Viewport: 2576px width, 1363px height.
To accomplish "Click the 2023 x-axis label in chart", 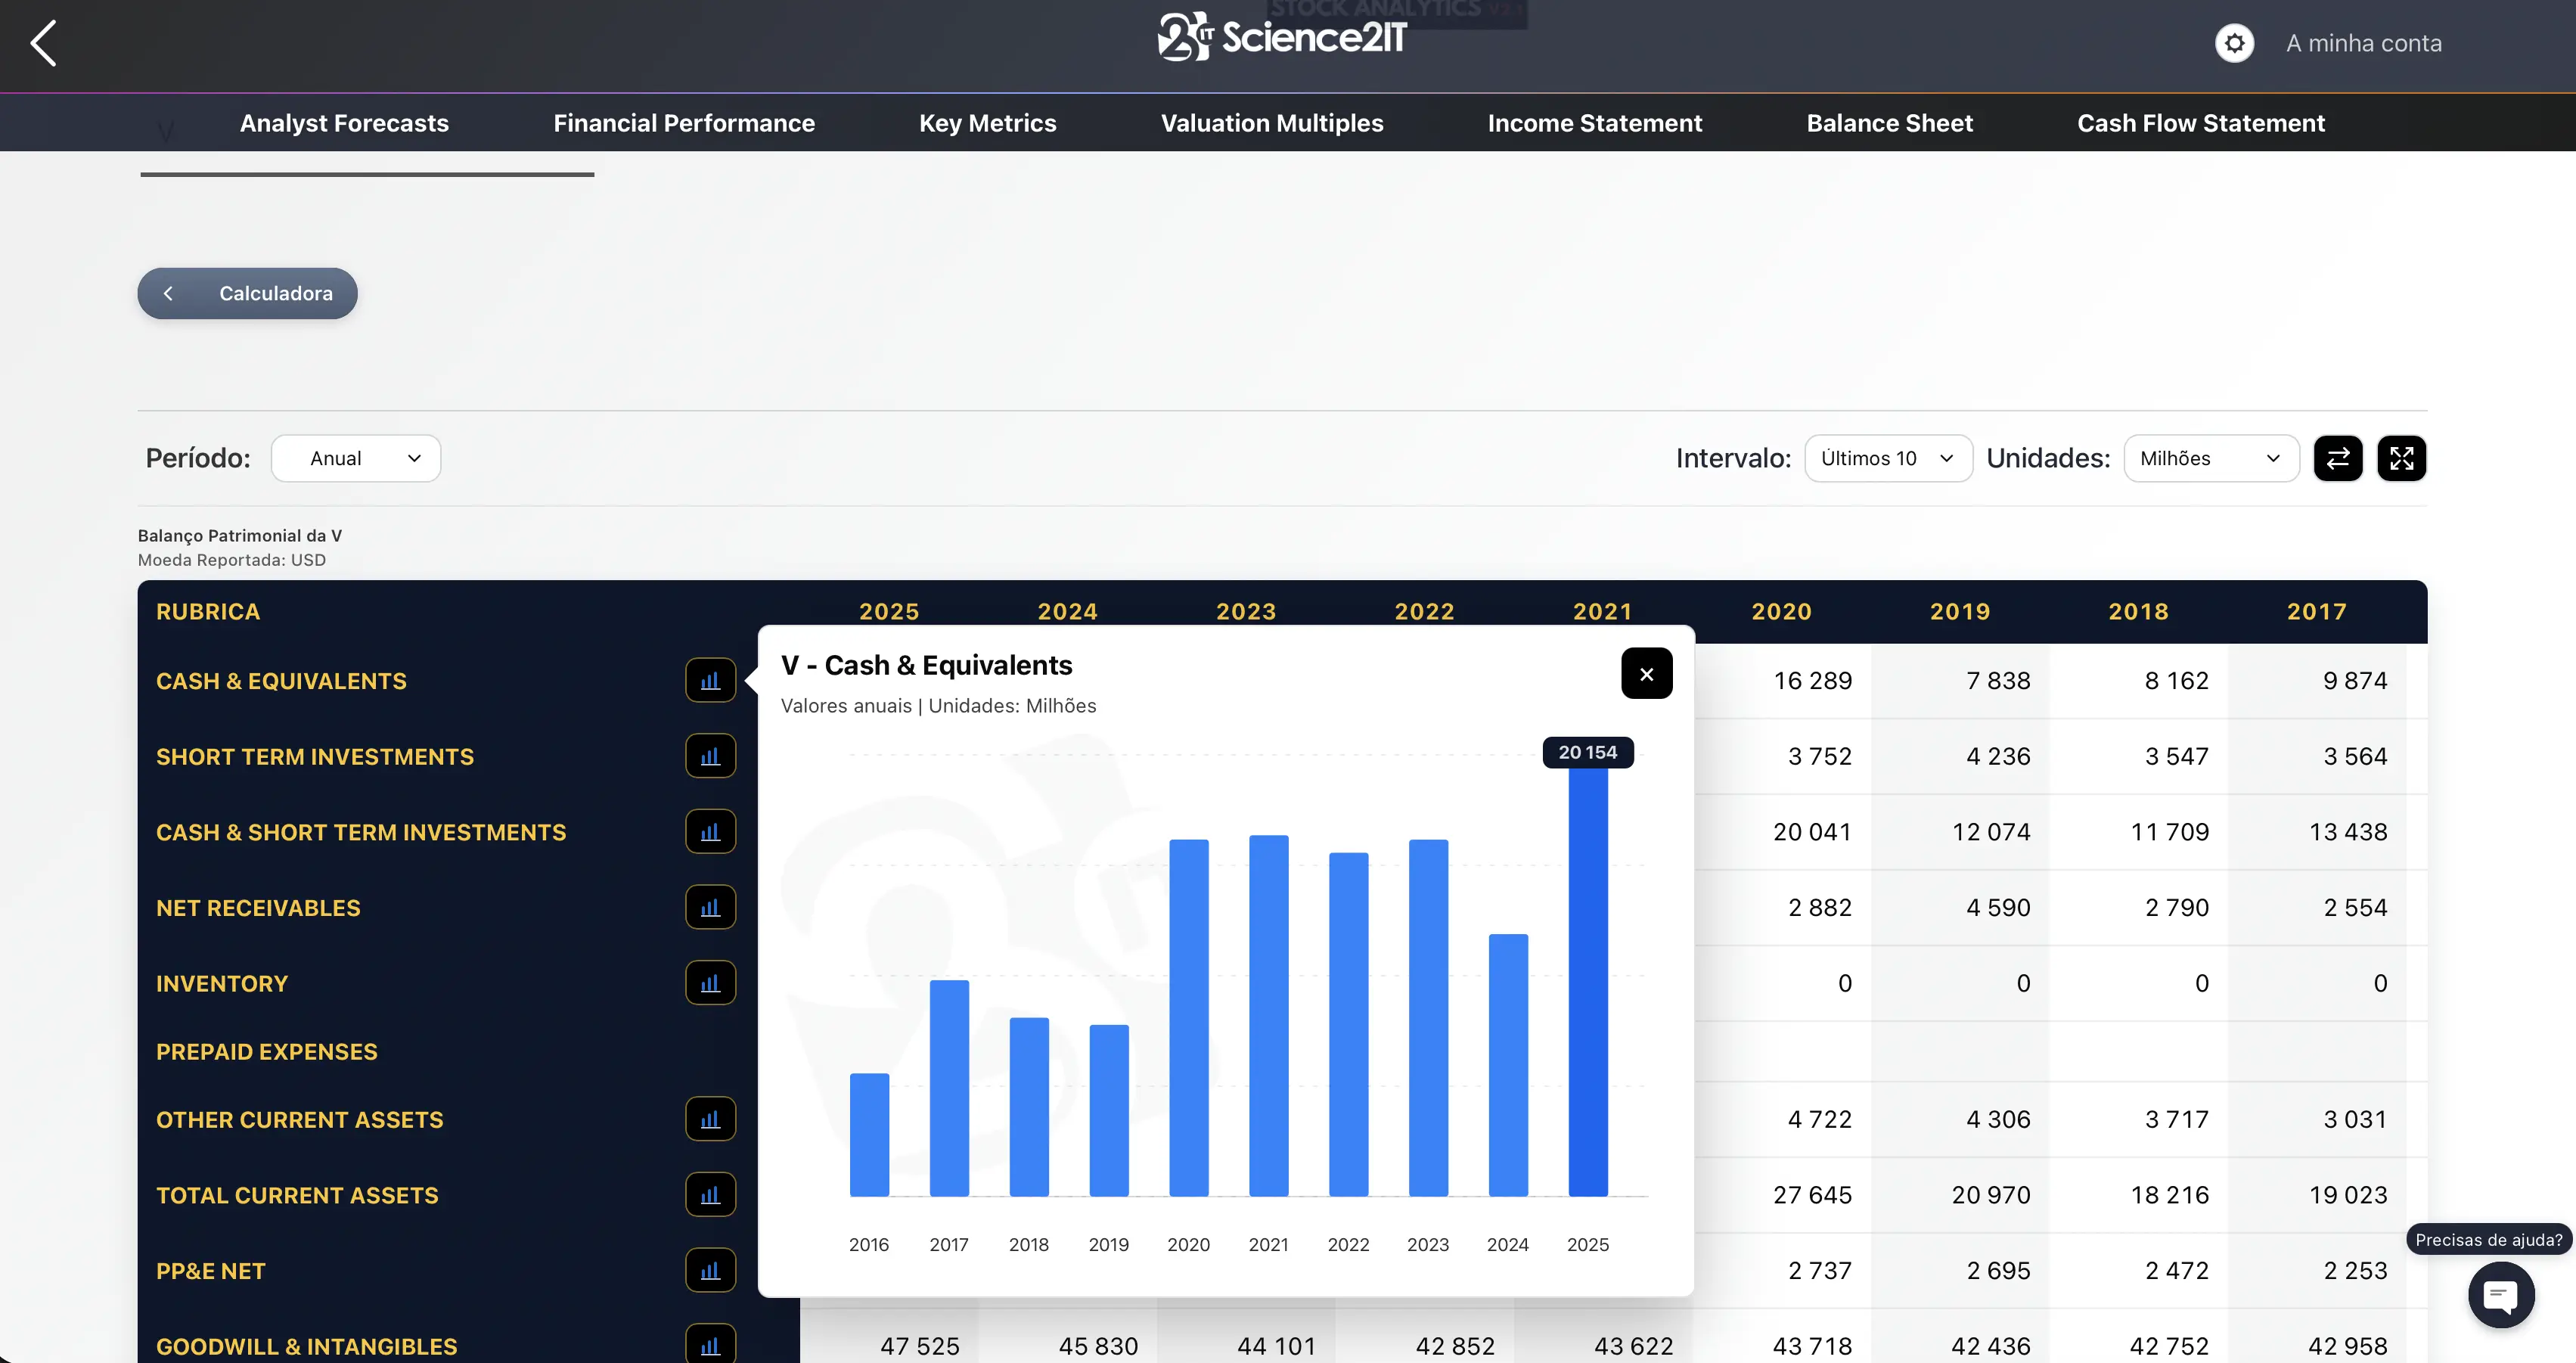I will [1427, 1244].
